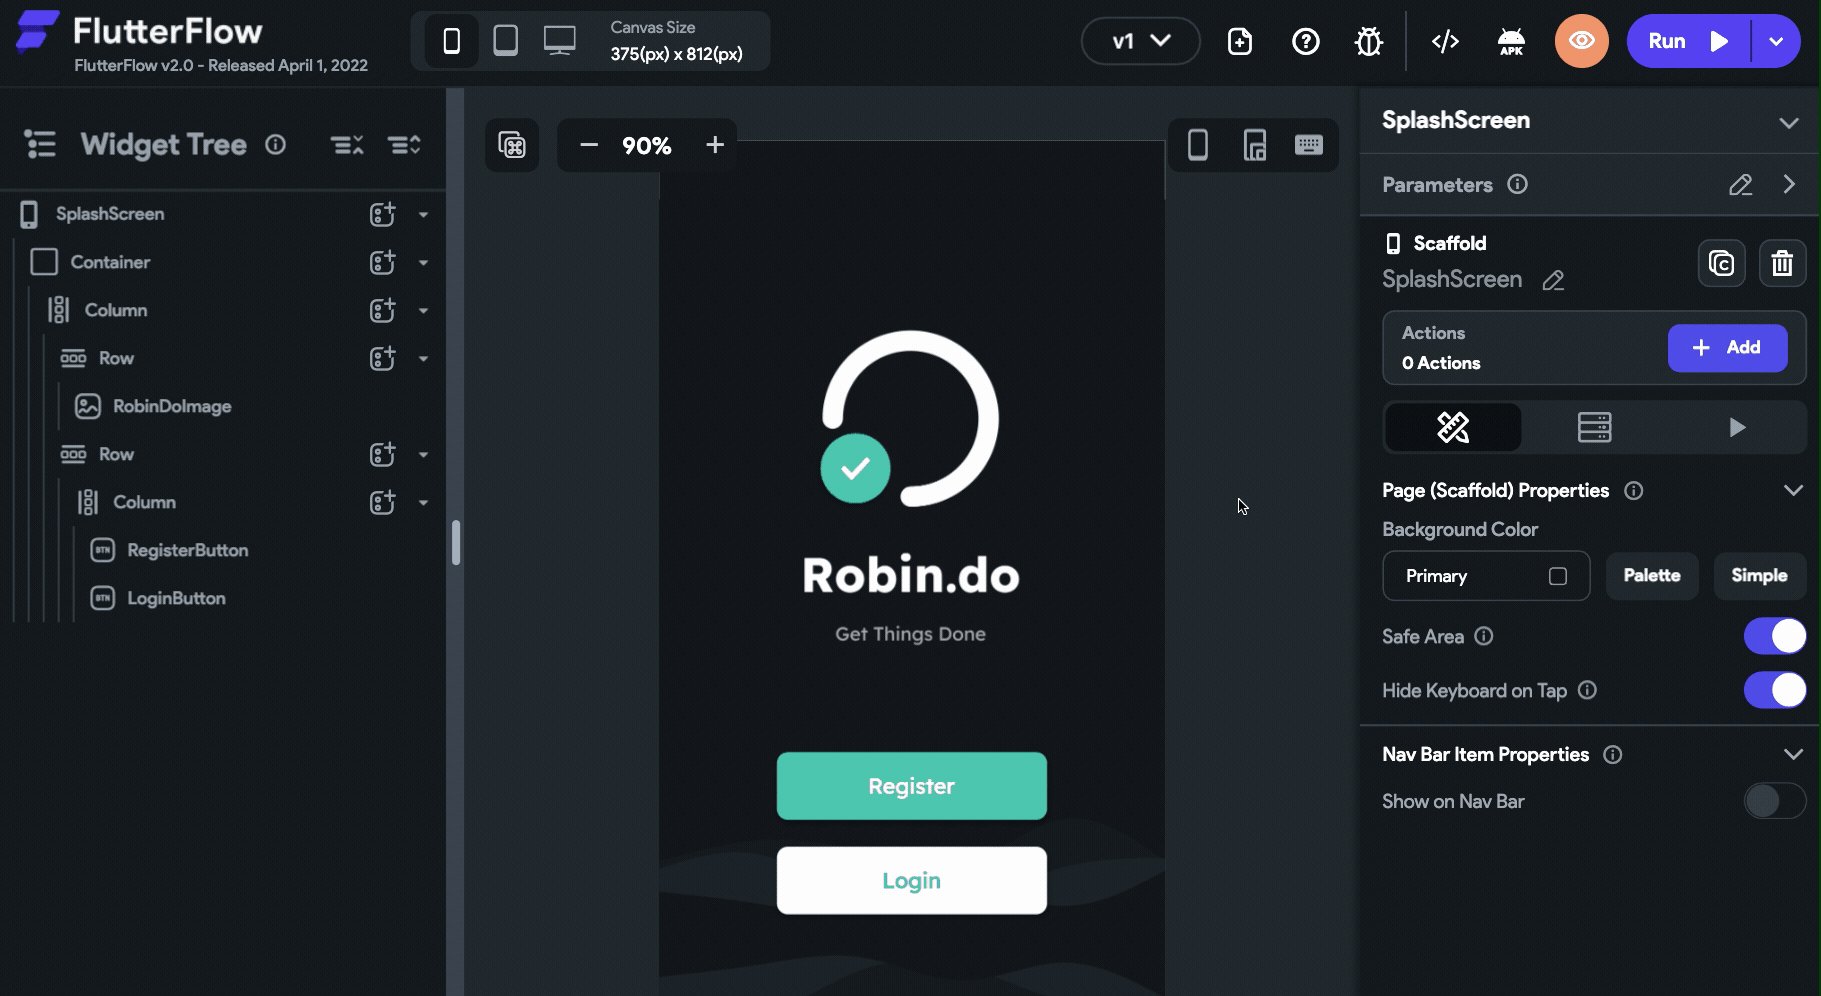
Task: Download the APK build
Action: [x=1510, y=41]
